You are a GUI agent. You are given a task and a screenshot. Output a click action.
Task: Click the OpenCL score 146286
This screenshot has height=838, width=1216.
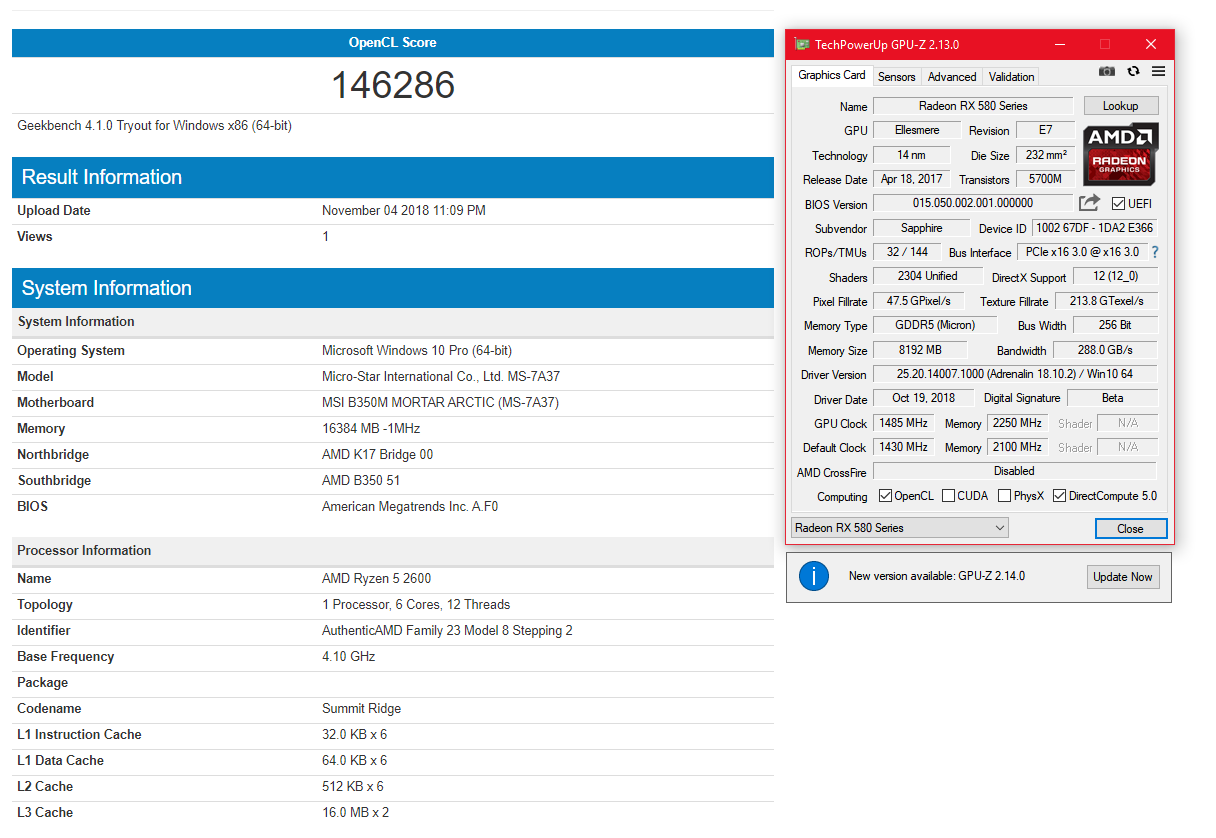click(393, 85)
